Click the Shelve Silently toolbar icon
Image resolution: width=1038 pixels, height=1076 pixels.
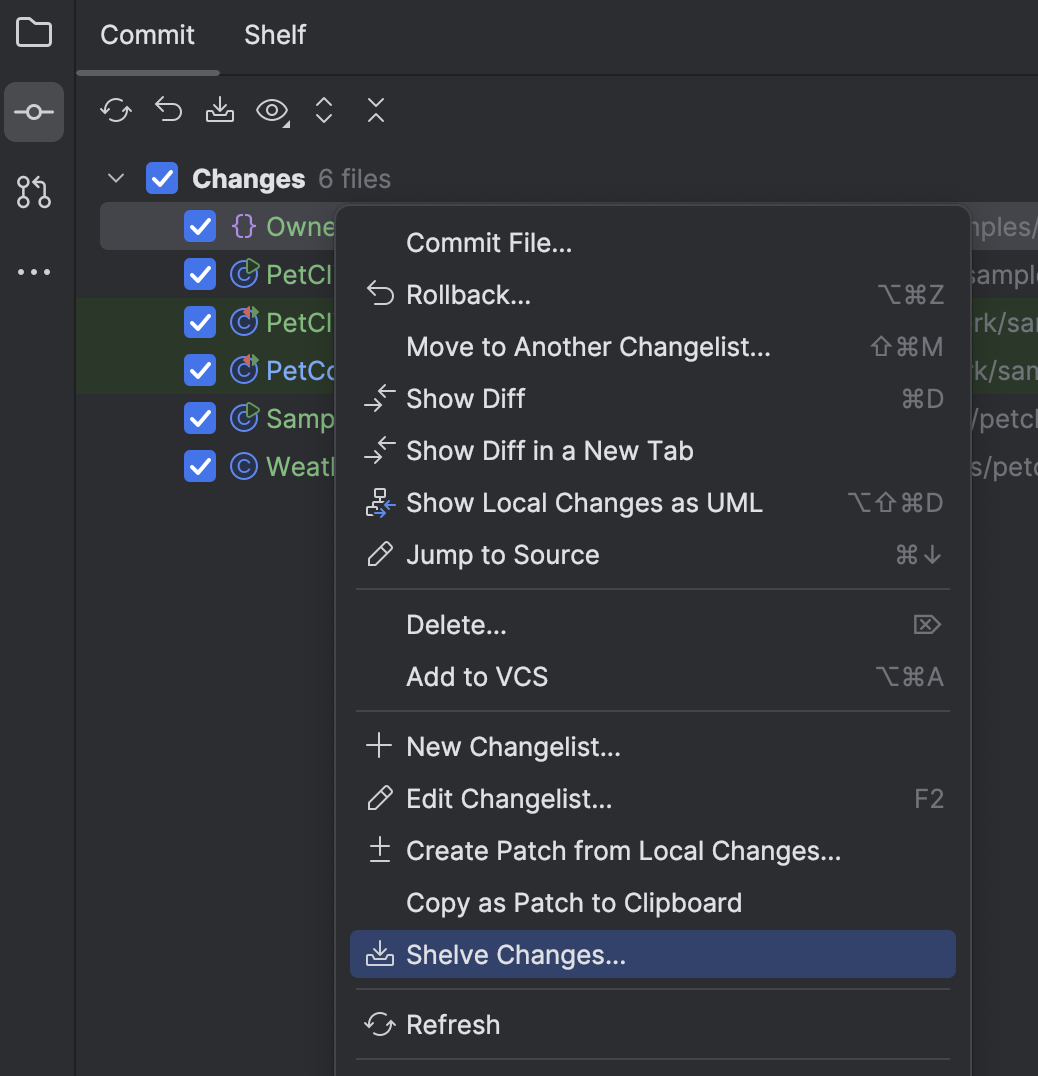(219, 111)
